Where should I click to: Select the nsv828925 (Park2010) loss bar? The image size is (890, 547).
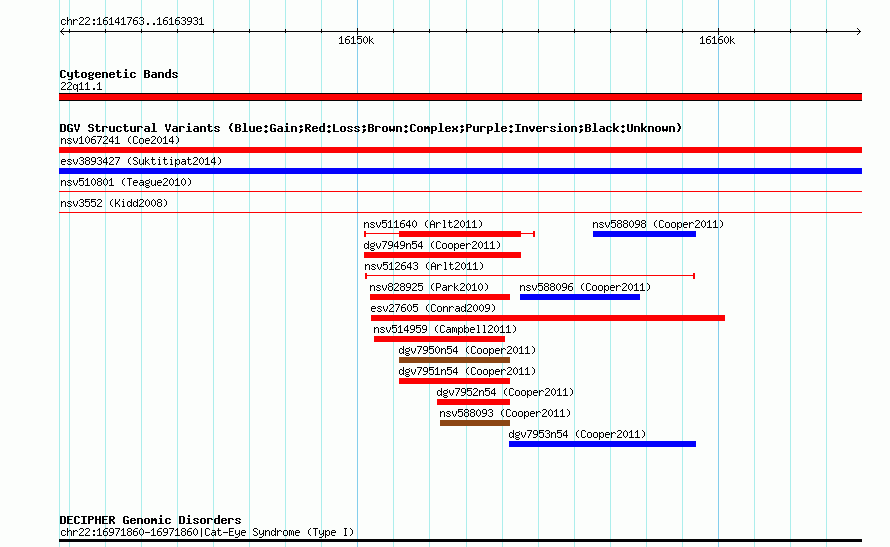(x=440, y=297)
